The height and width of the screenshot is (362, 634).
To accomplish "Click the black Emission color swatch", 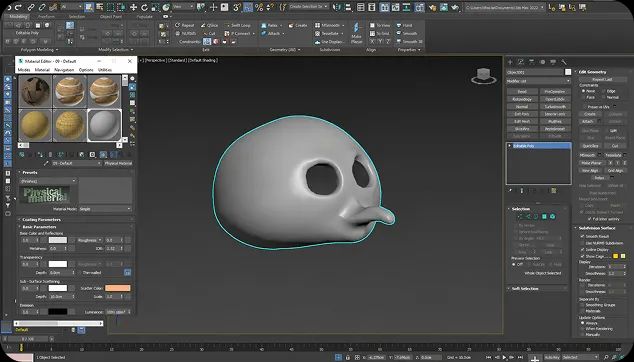I will tap(57, 312).
